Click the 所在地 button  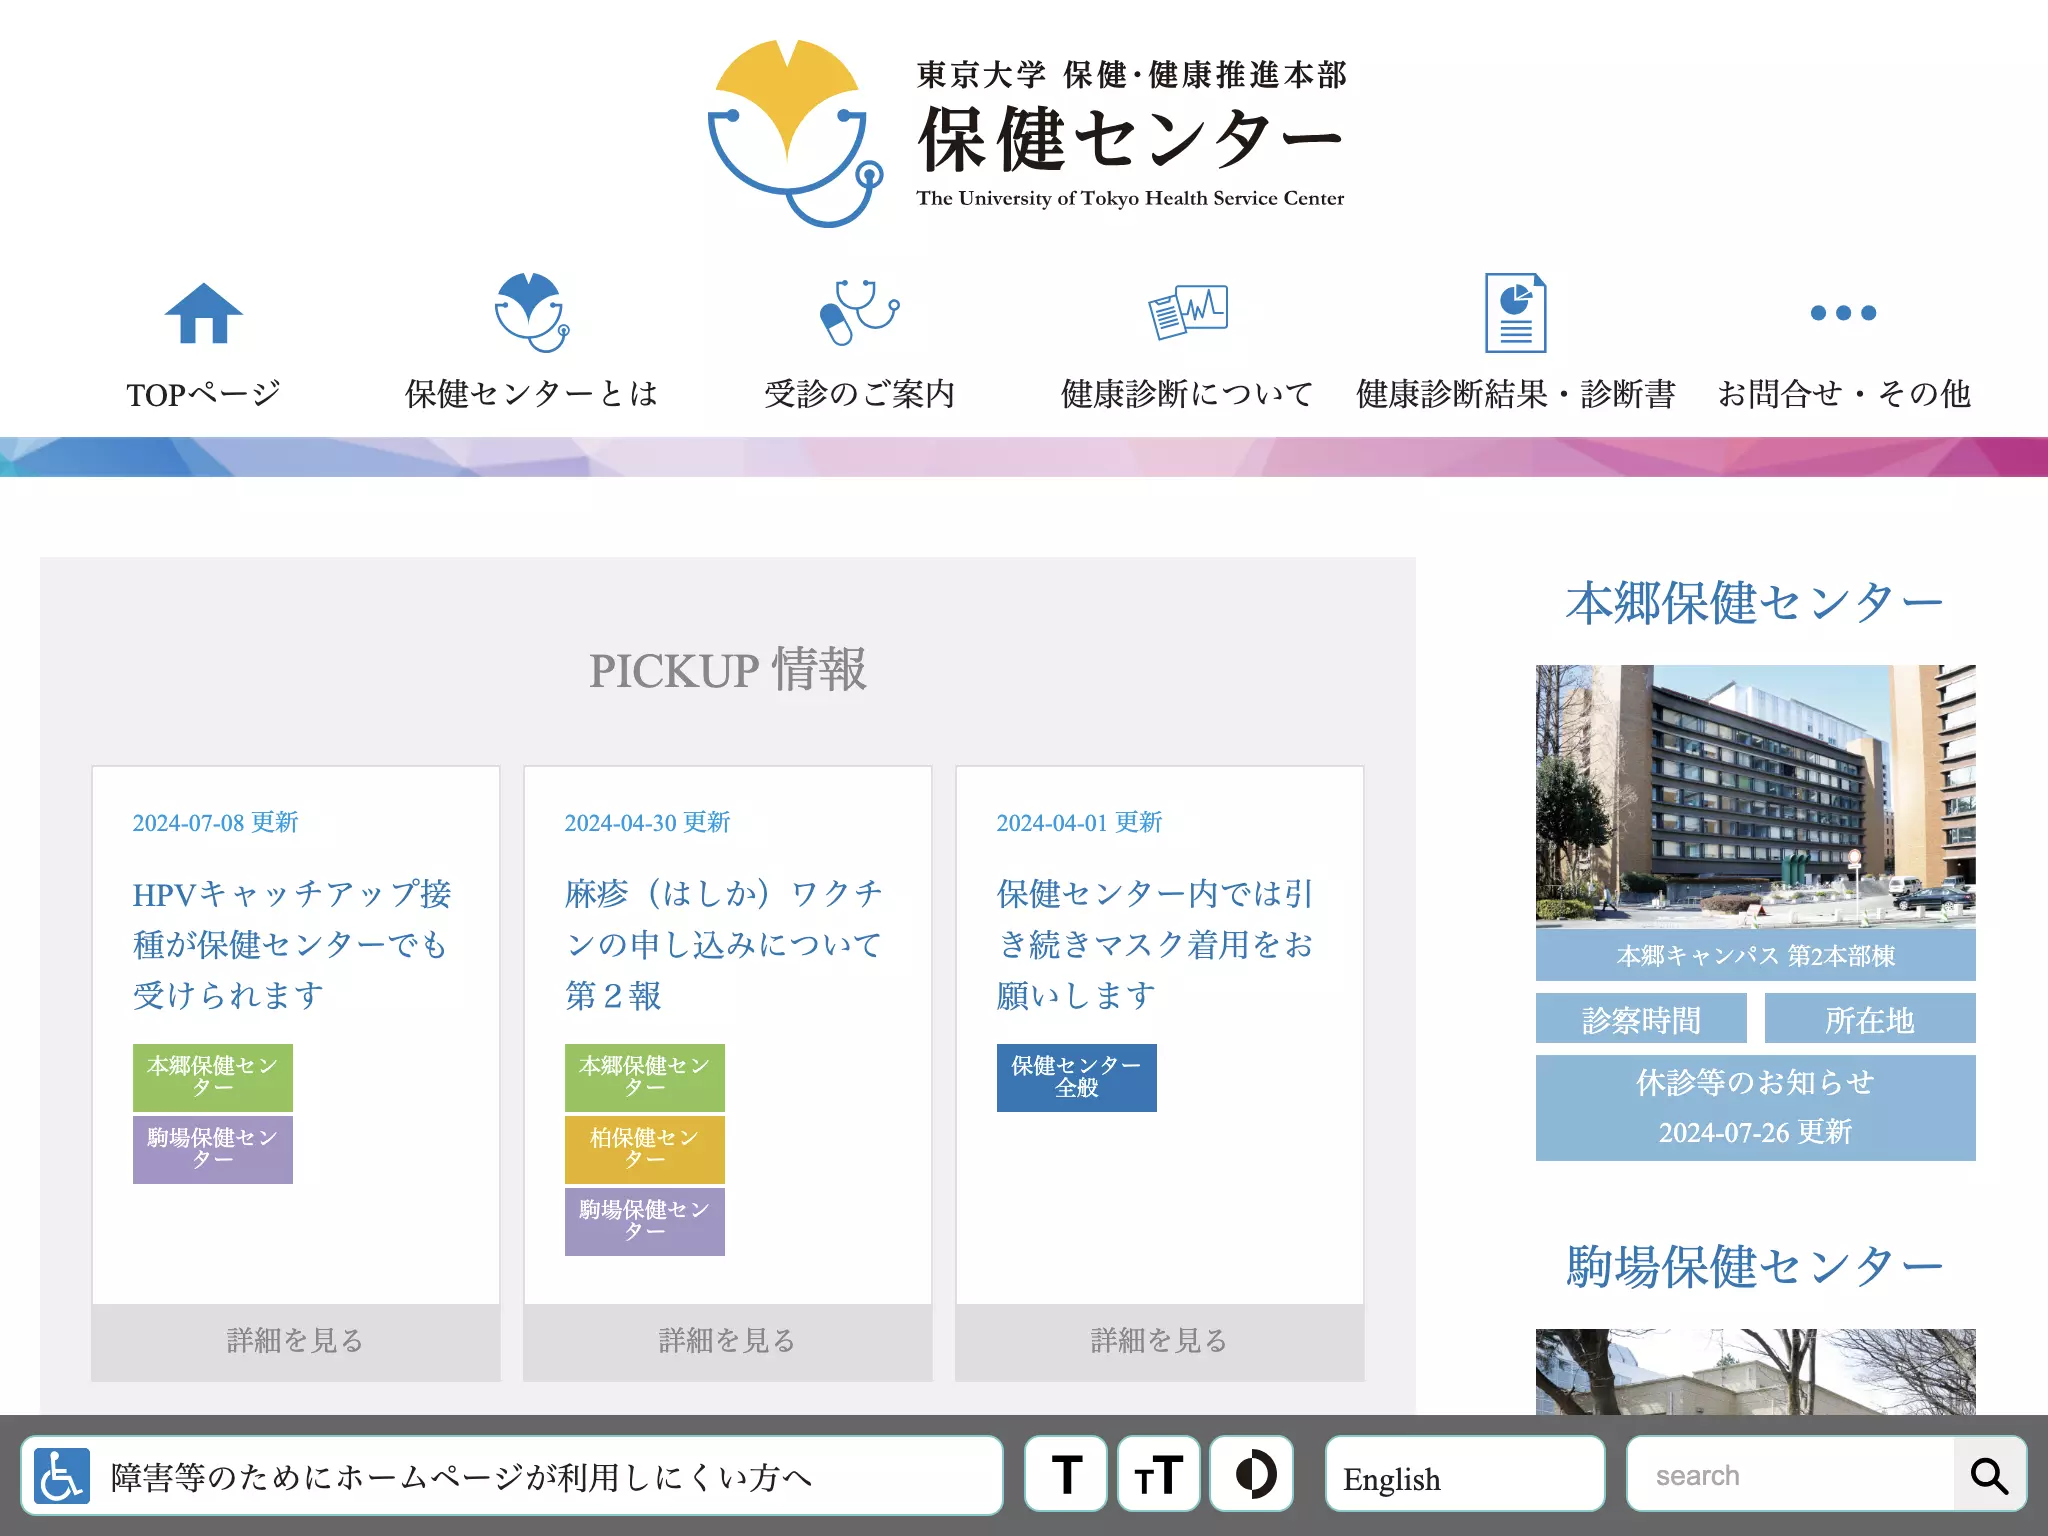click(1870, 1019)
